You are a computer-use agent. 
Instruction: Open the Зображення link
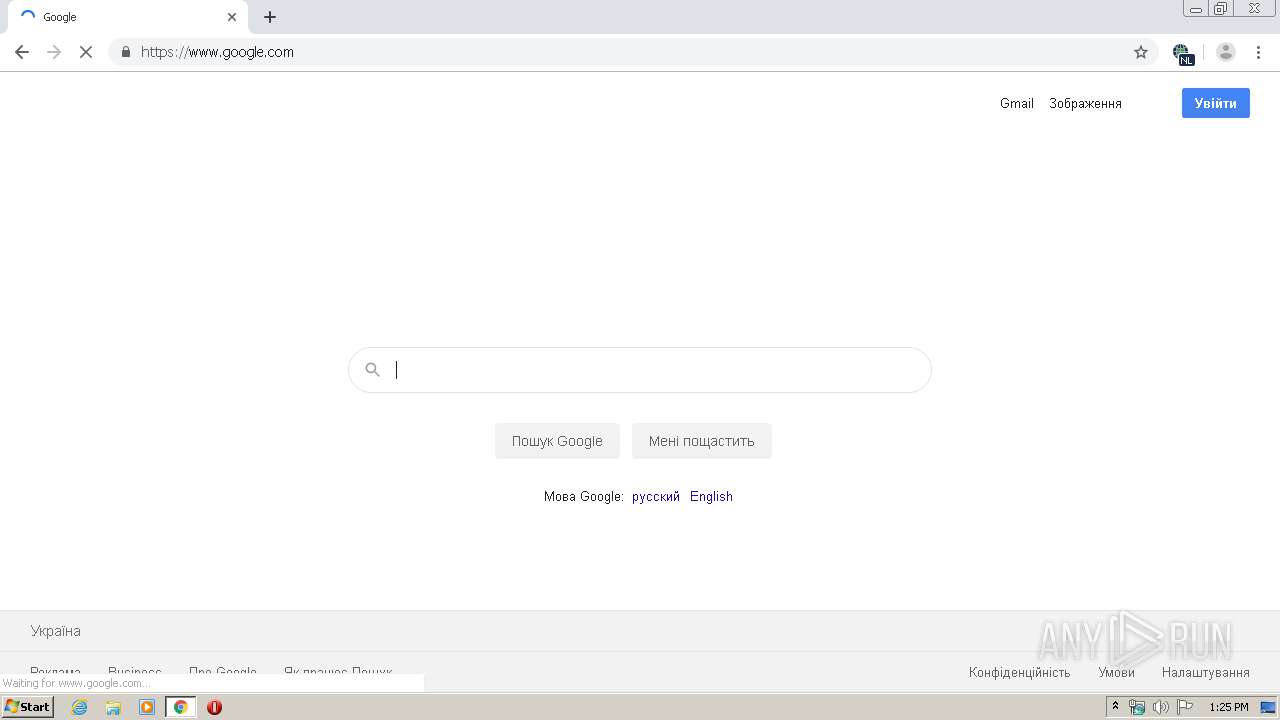click(1085, 103)
